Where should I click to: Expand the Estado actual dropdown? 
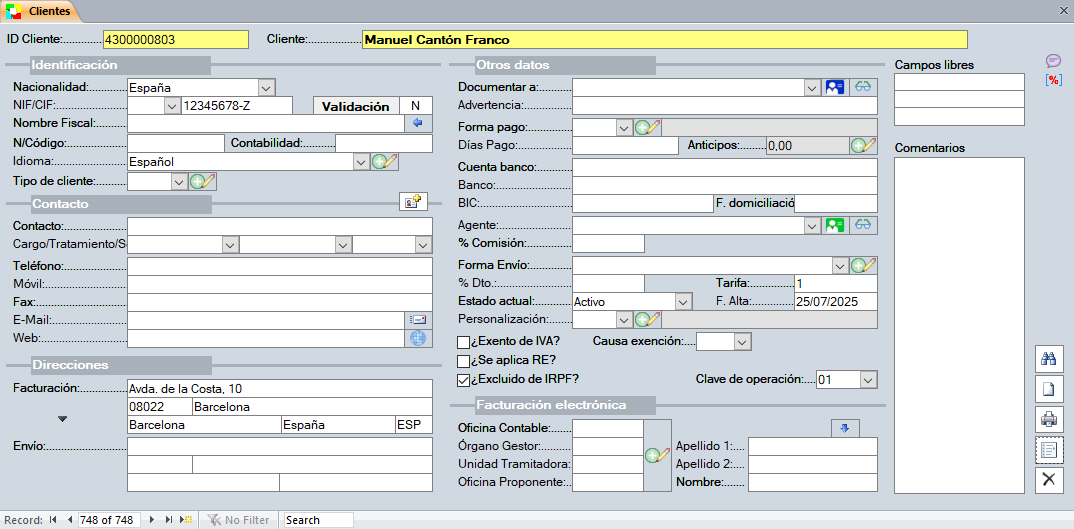684,301
